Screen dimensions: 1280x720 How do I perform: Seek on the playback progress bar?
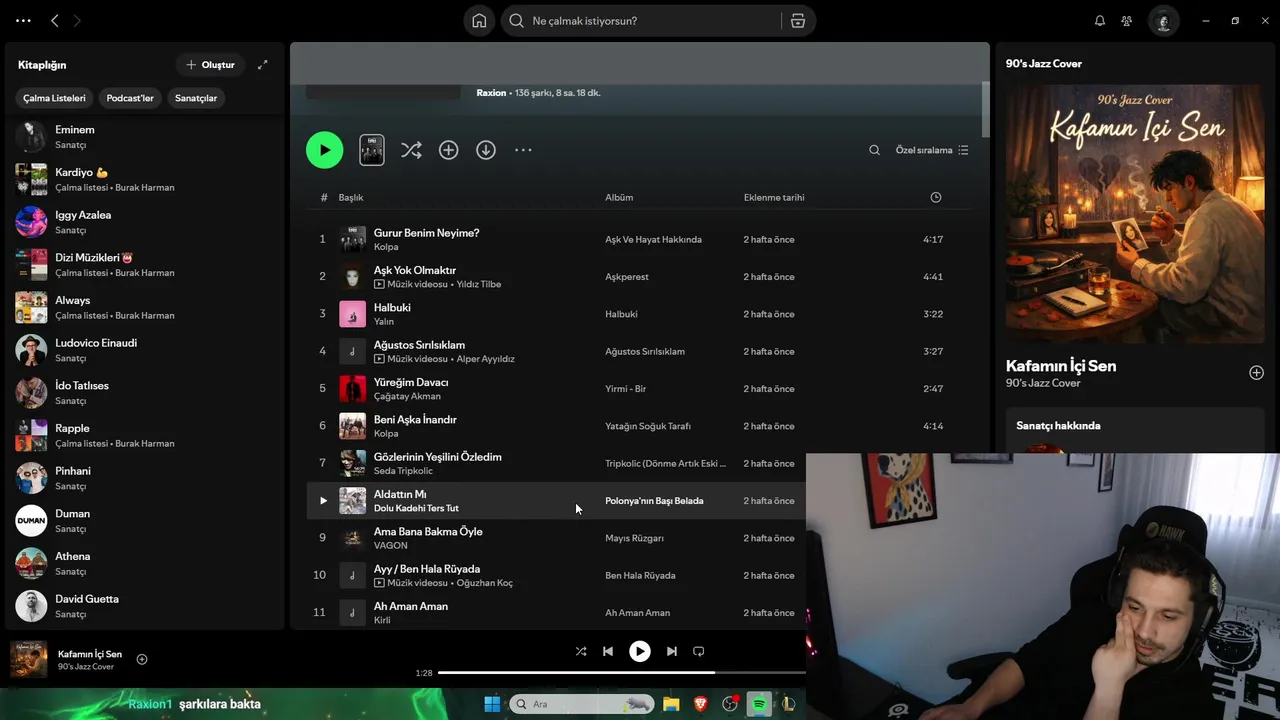[621, 673]
